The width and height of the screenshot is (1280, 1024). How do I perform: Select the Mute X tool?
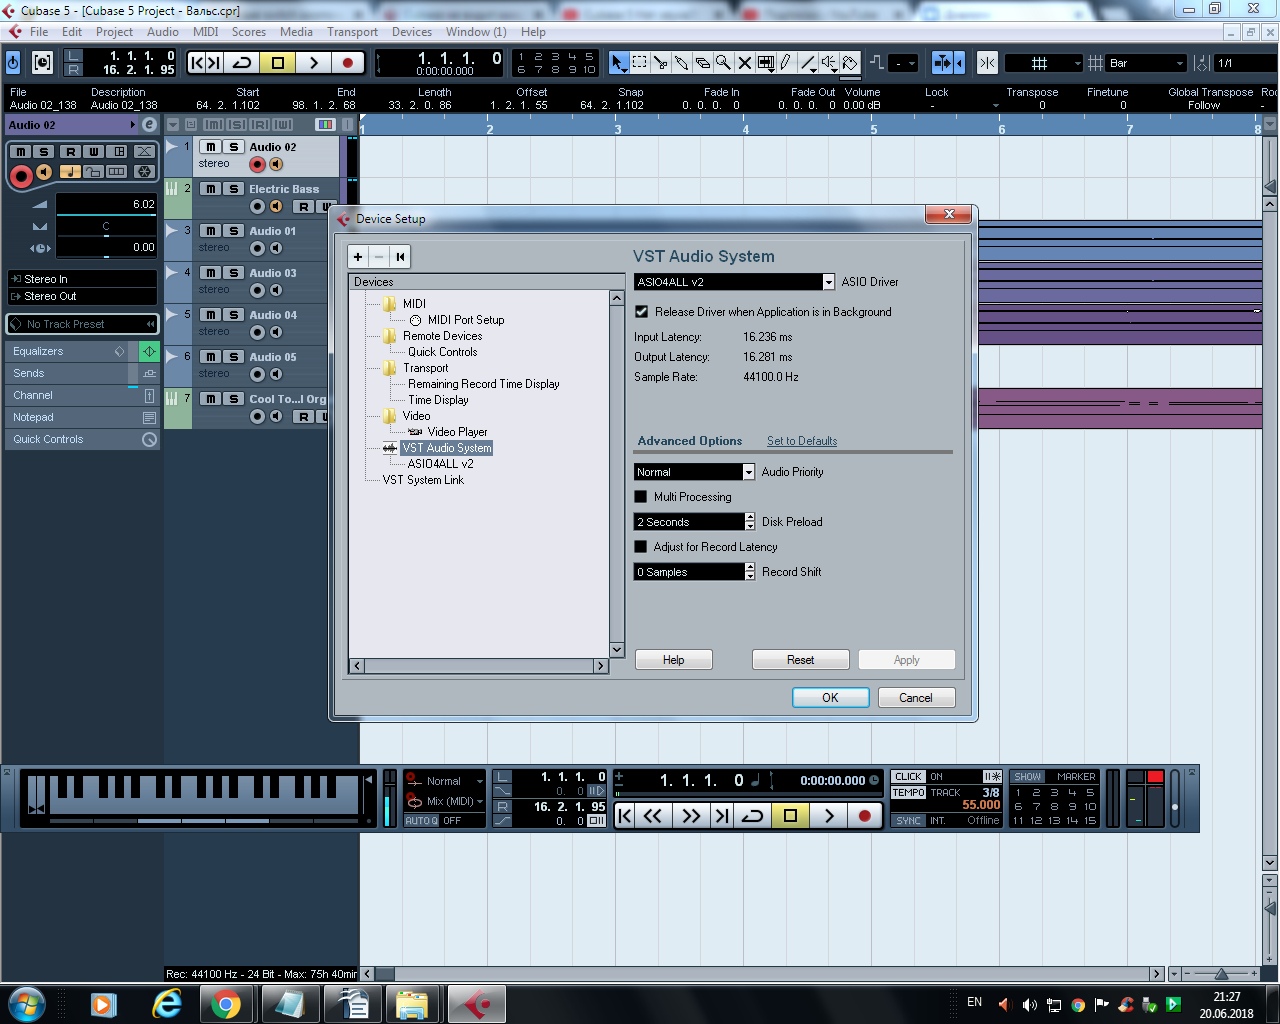[744, 62]
